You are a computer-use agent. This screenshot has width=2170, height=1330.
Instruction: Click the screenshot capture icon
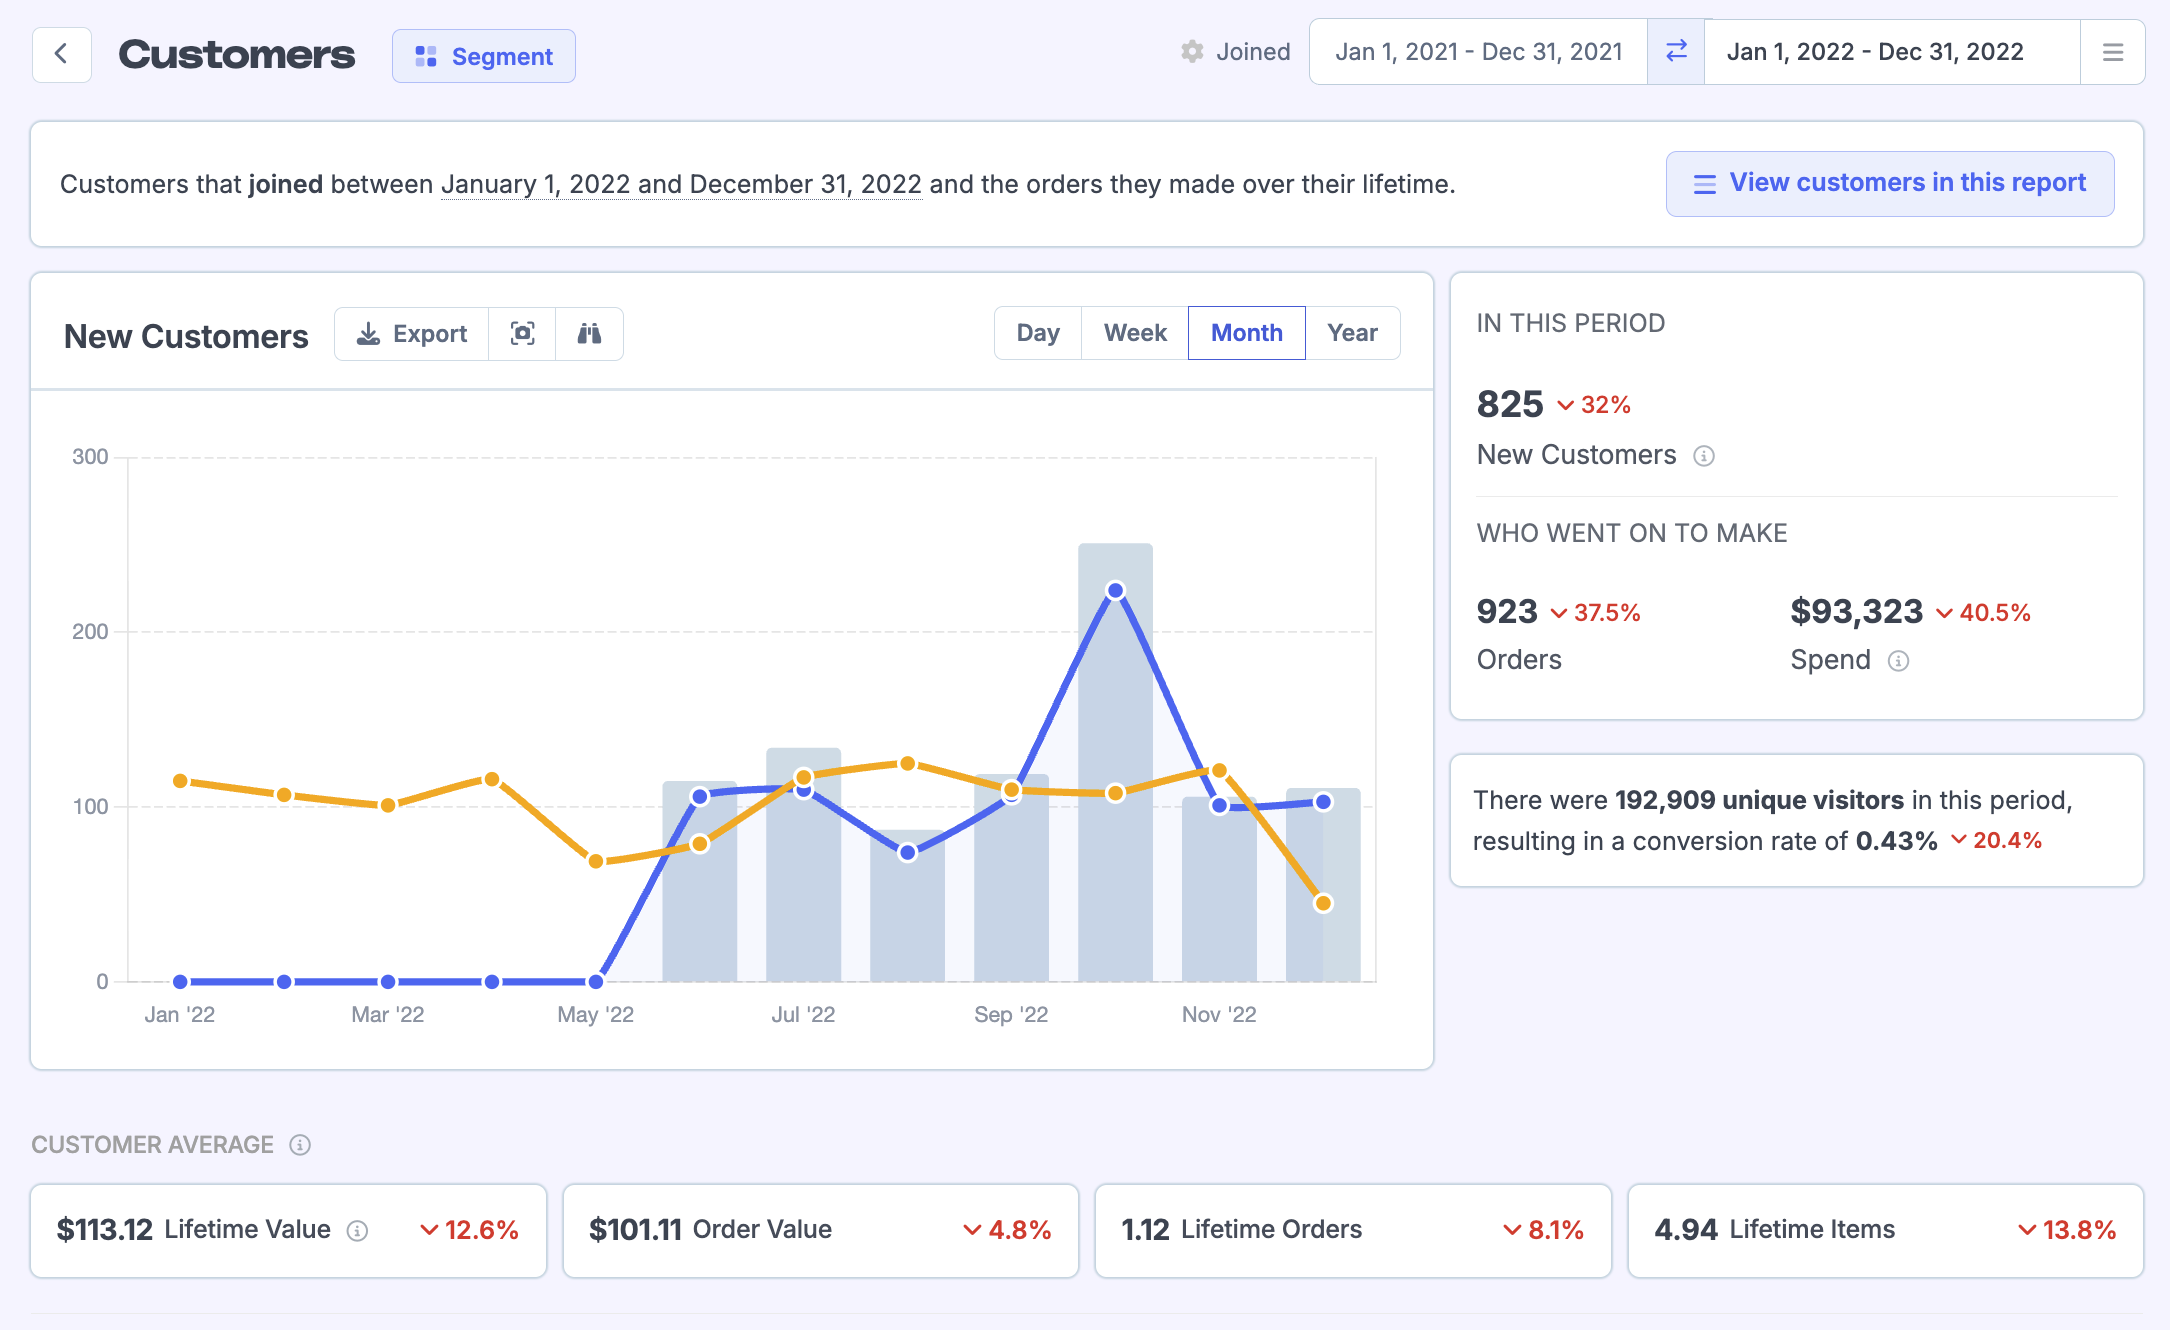pyautogui.click(x=522, y=334)
